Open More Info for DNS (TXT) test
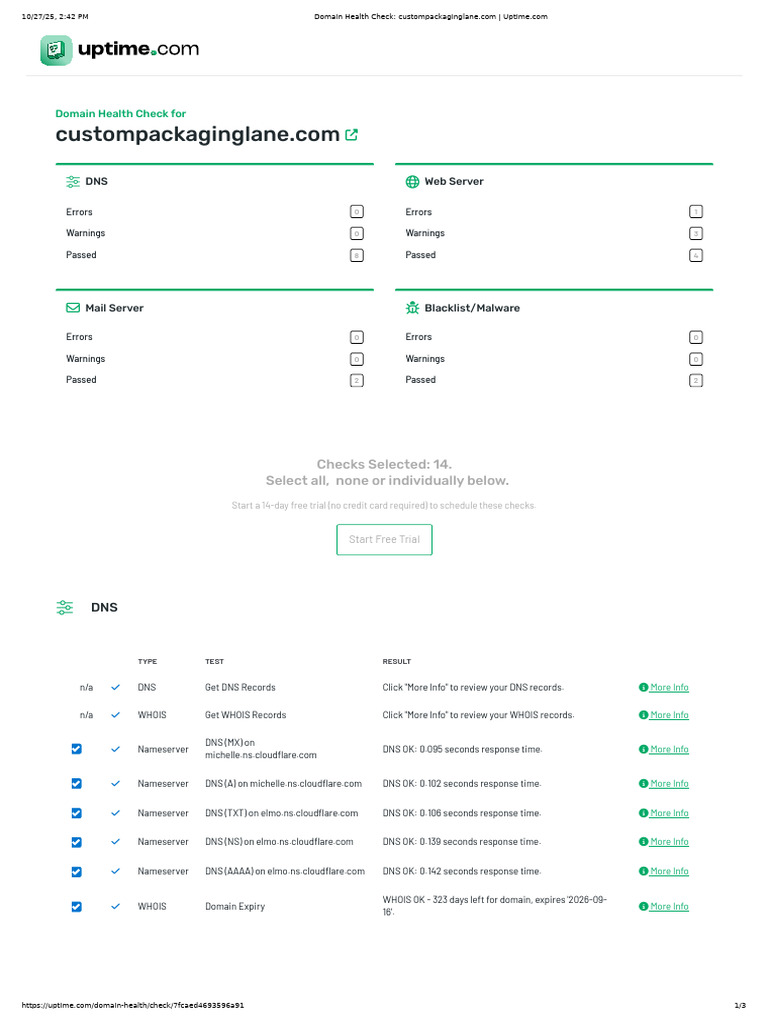The height and width of the screenshot is (1024, 768). coord(664,812)
